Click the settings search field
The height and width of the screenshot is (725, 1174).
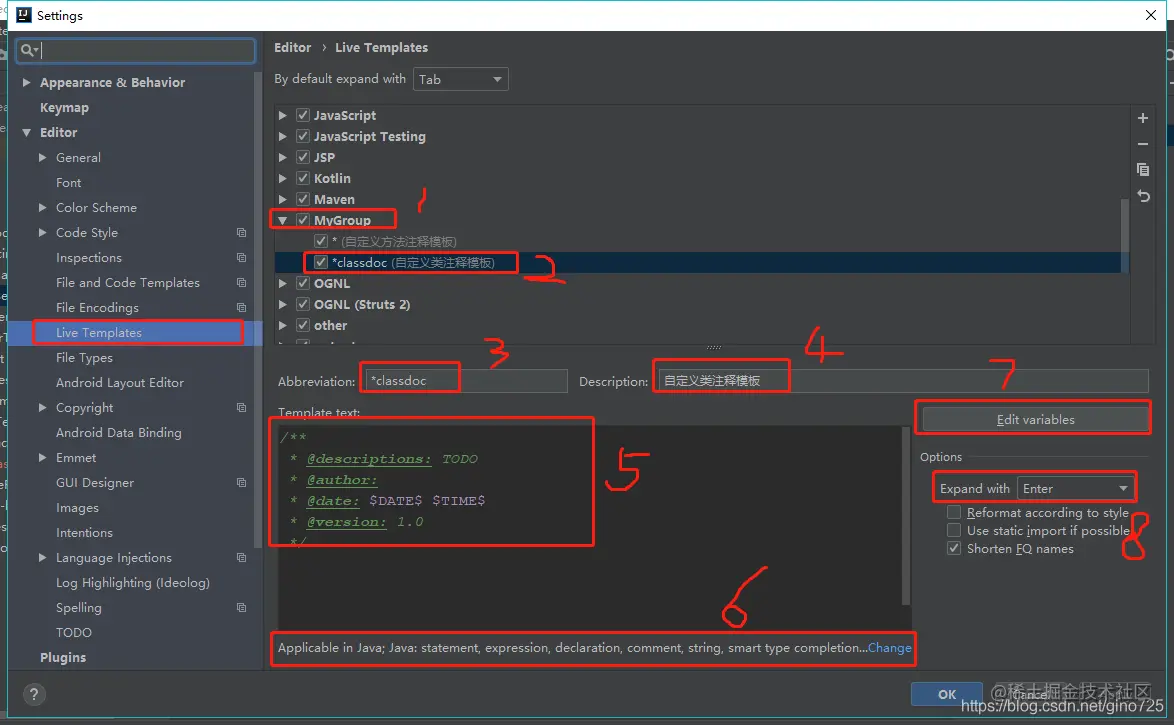pos(136,50)
